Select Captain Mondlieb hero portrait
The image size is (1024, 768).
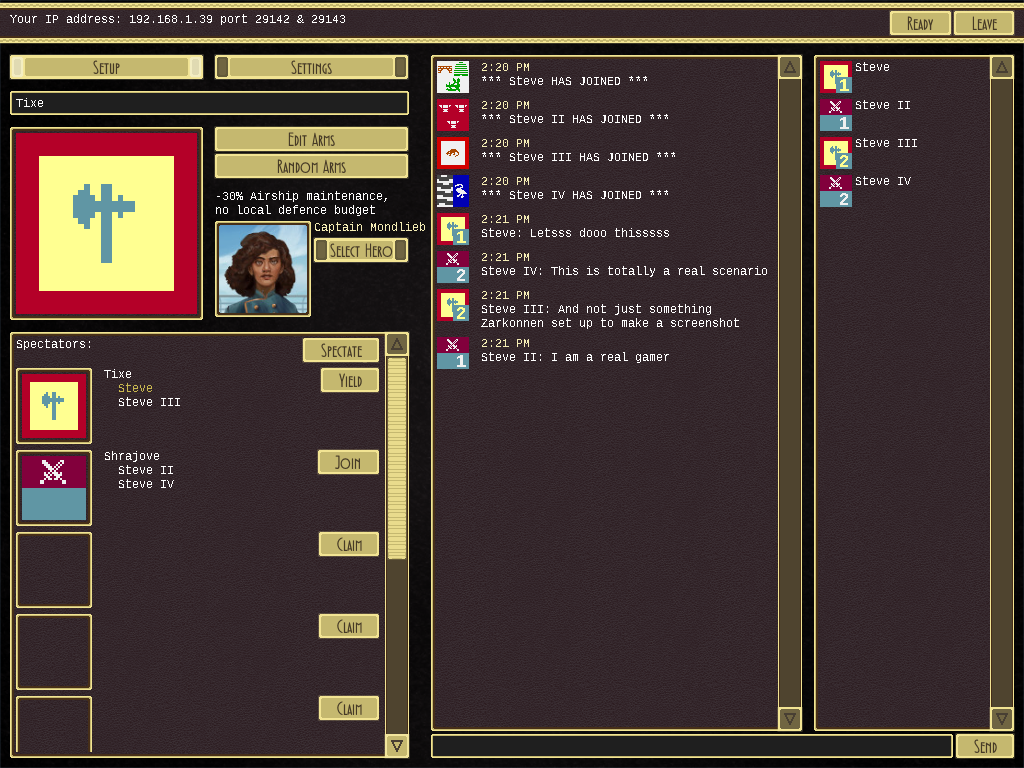tap(263, 269)
